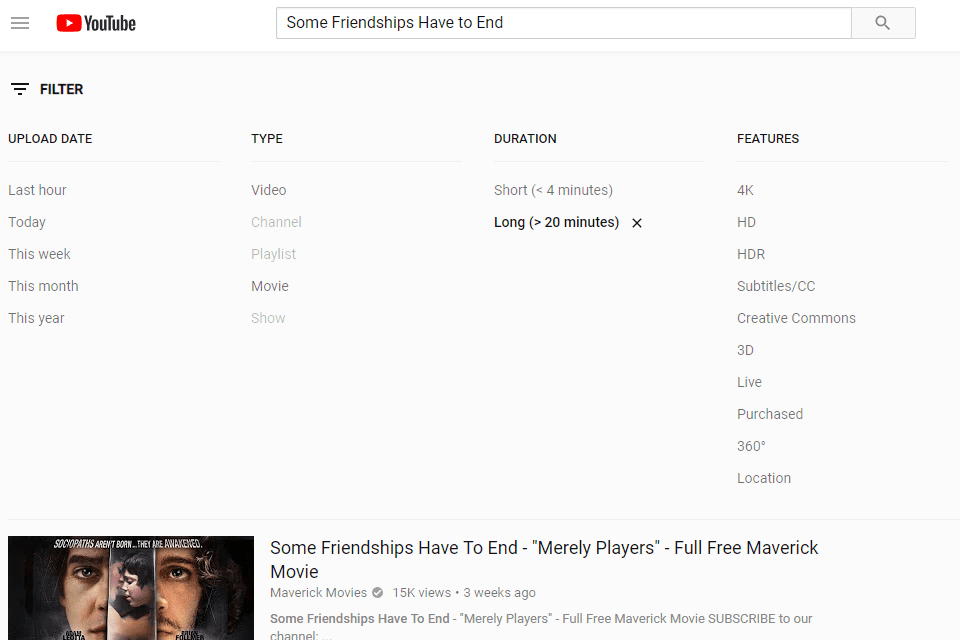The width and height of the screenshot is (960, 640).
Task: Choose This year upload filter
Action: pos(36,318)
